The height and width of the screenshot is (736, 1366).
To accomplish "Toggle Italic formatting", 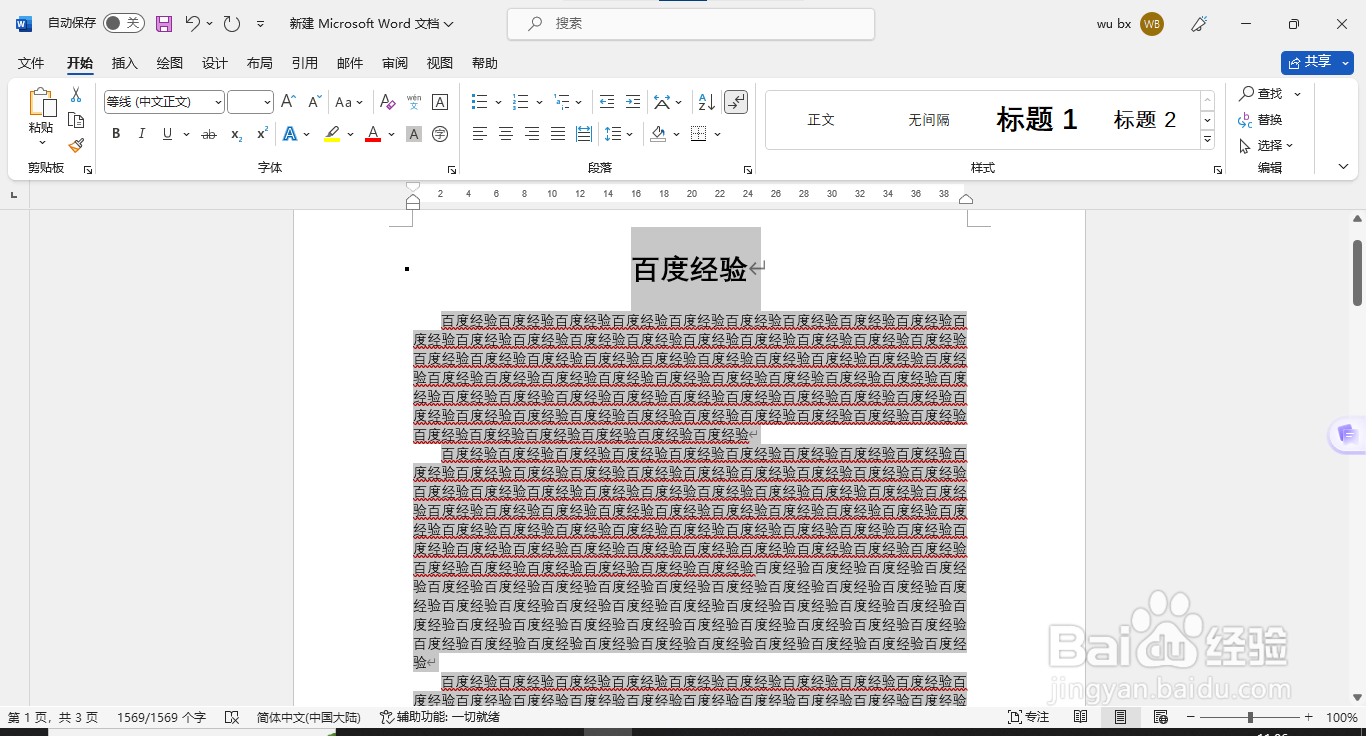I will [141, 134].
